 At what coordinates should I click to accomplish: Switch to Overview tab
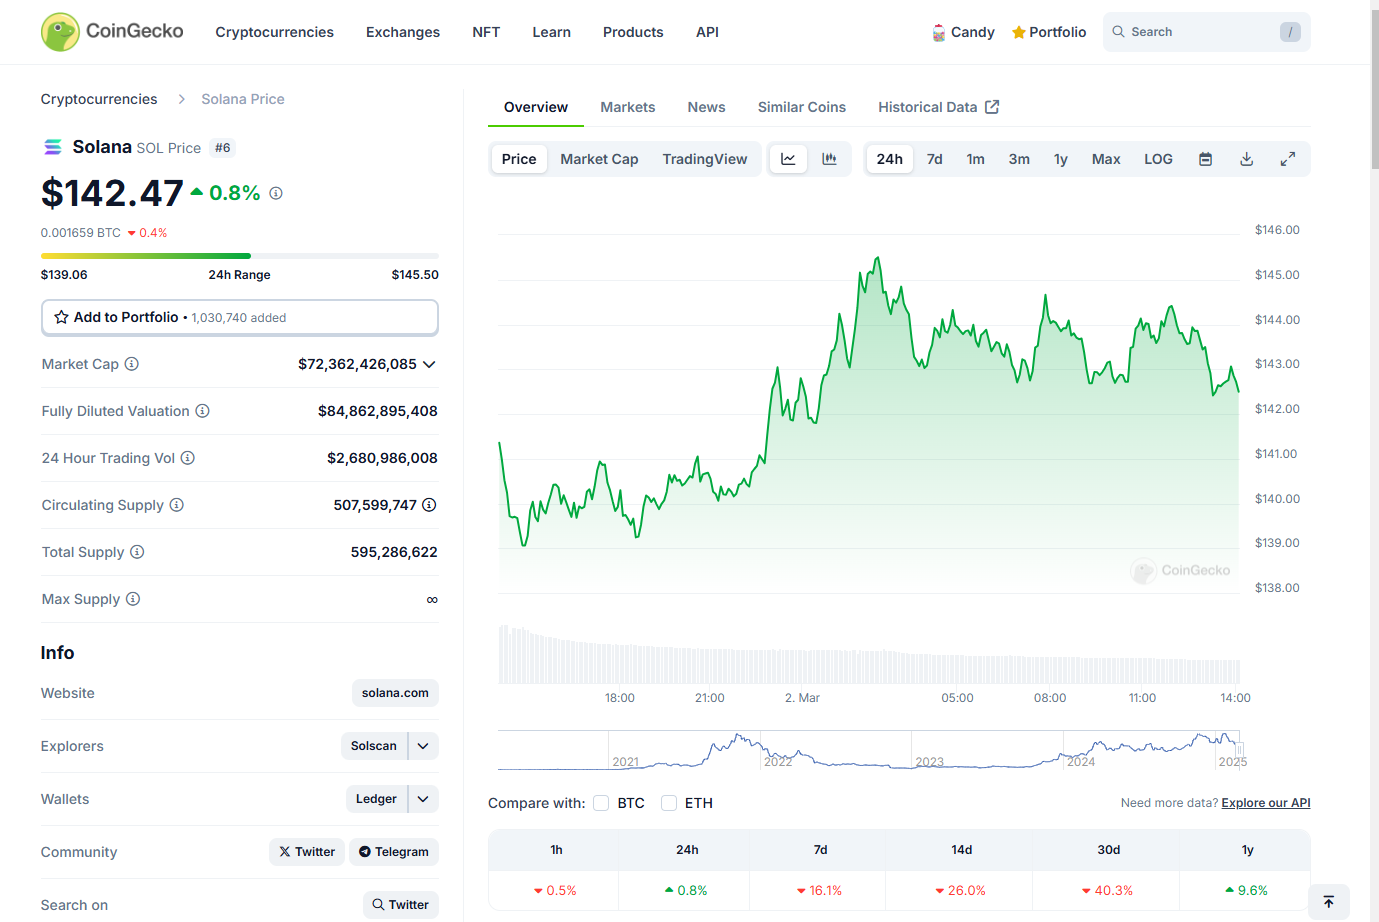tap(536, 107)
